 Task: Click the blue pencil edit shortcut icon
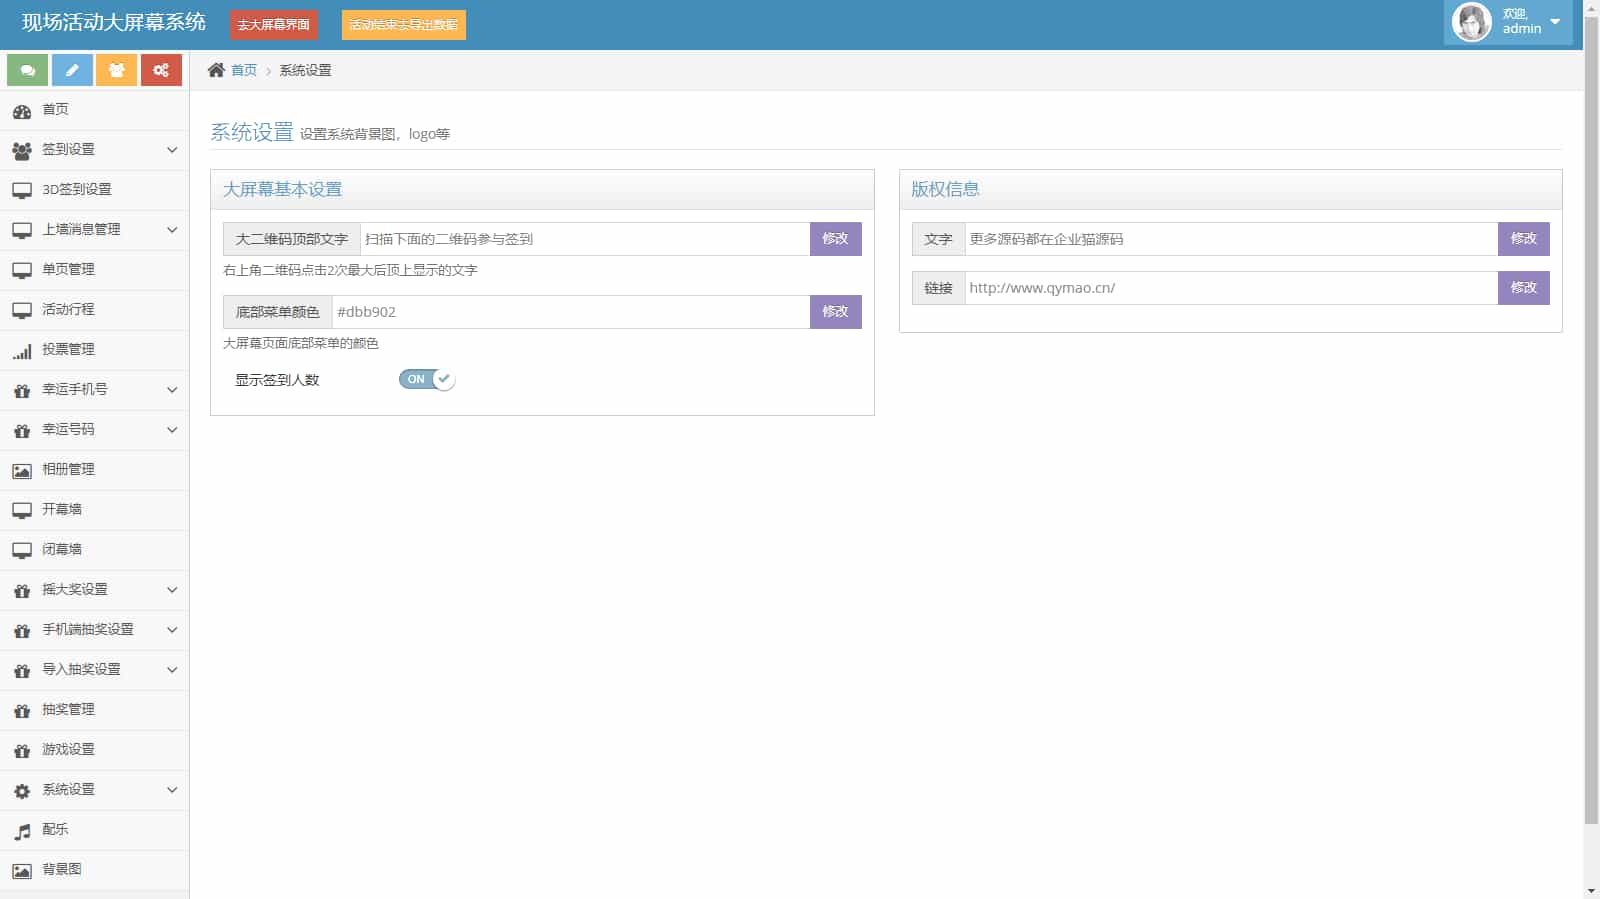[x=72, y=70]
